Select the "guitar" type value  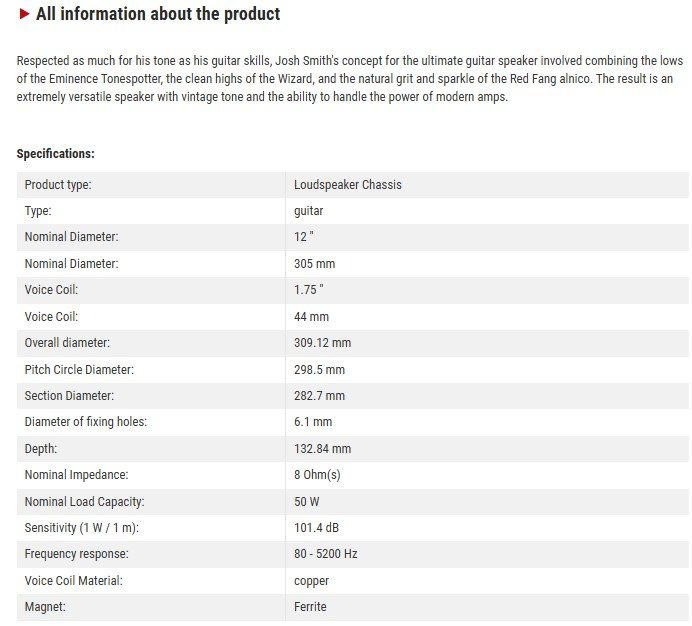(309, 211)
